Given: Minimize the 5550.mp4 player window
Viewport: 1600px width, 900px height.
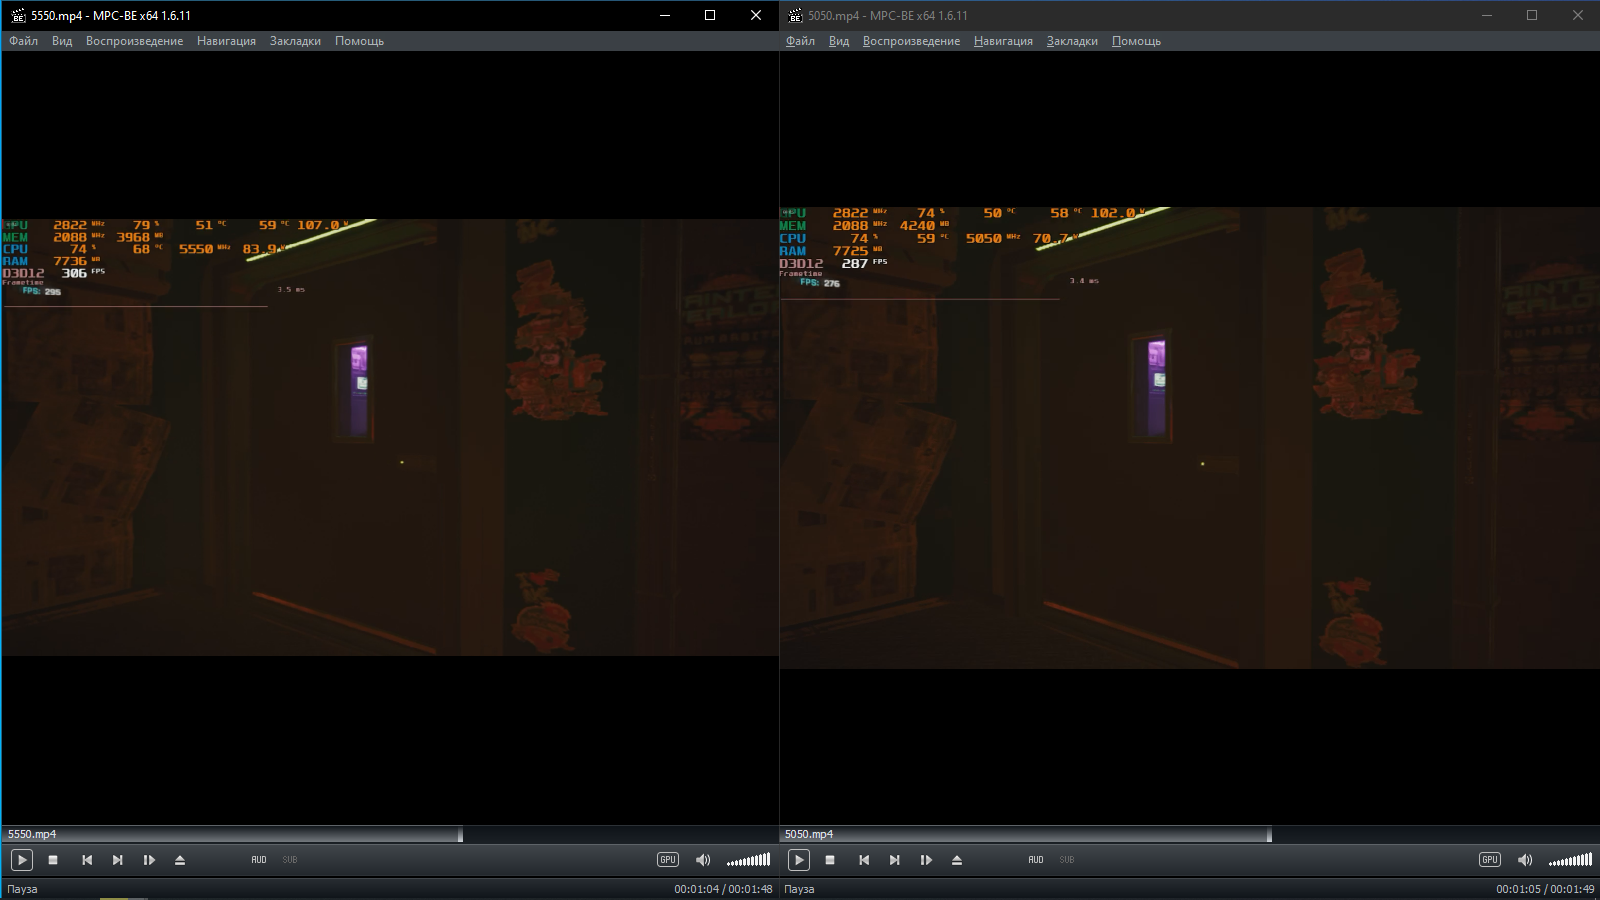Looking at the screenshot, I should (x=665, y=15).
